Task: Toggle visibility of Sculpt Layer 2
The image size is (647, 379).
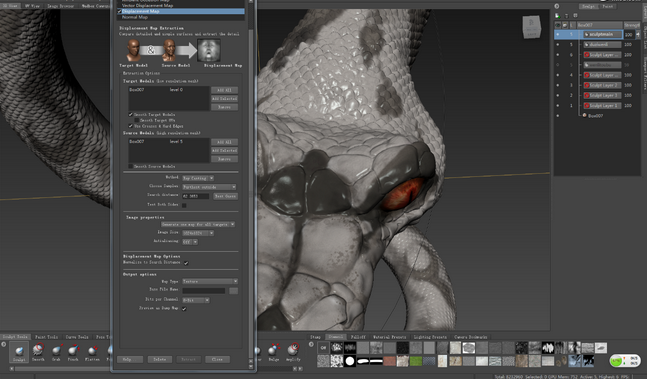Action: (558, 85)
